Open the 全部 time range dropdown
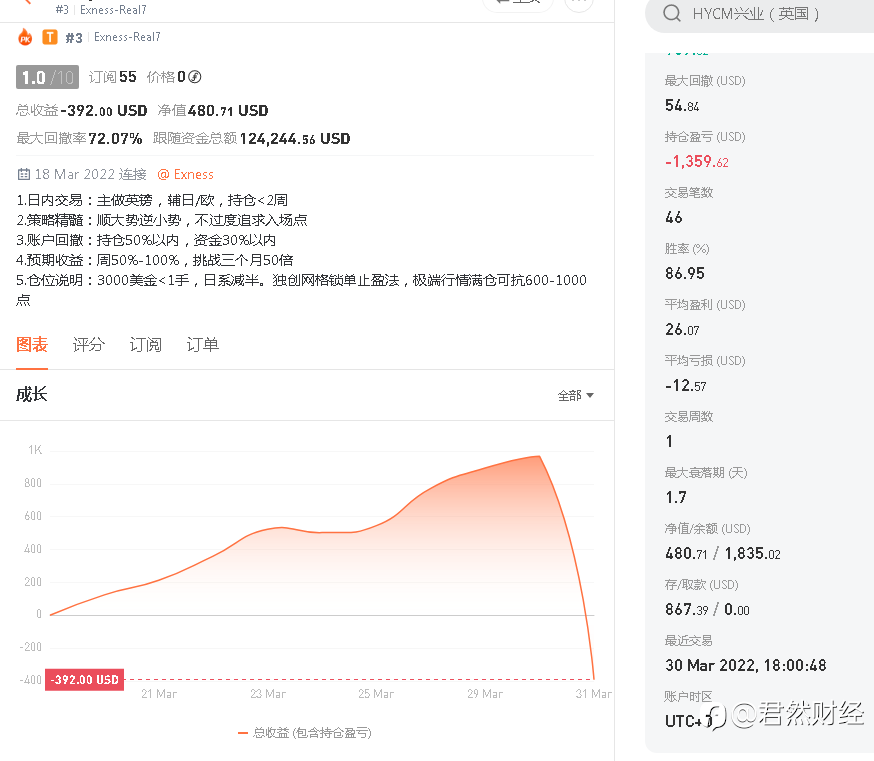 576,395
